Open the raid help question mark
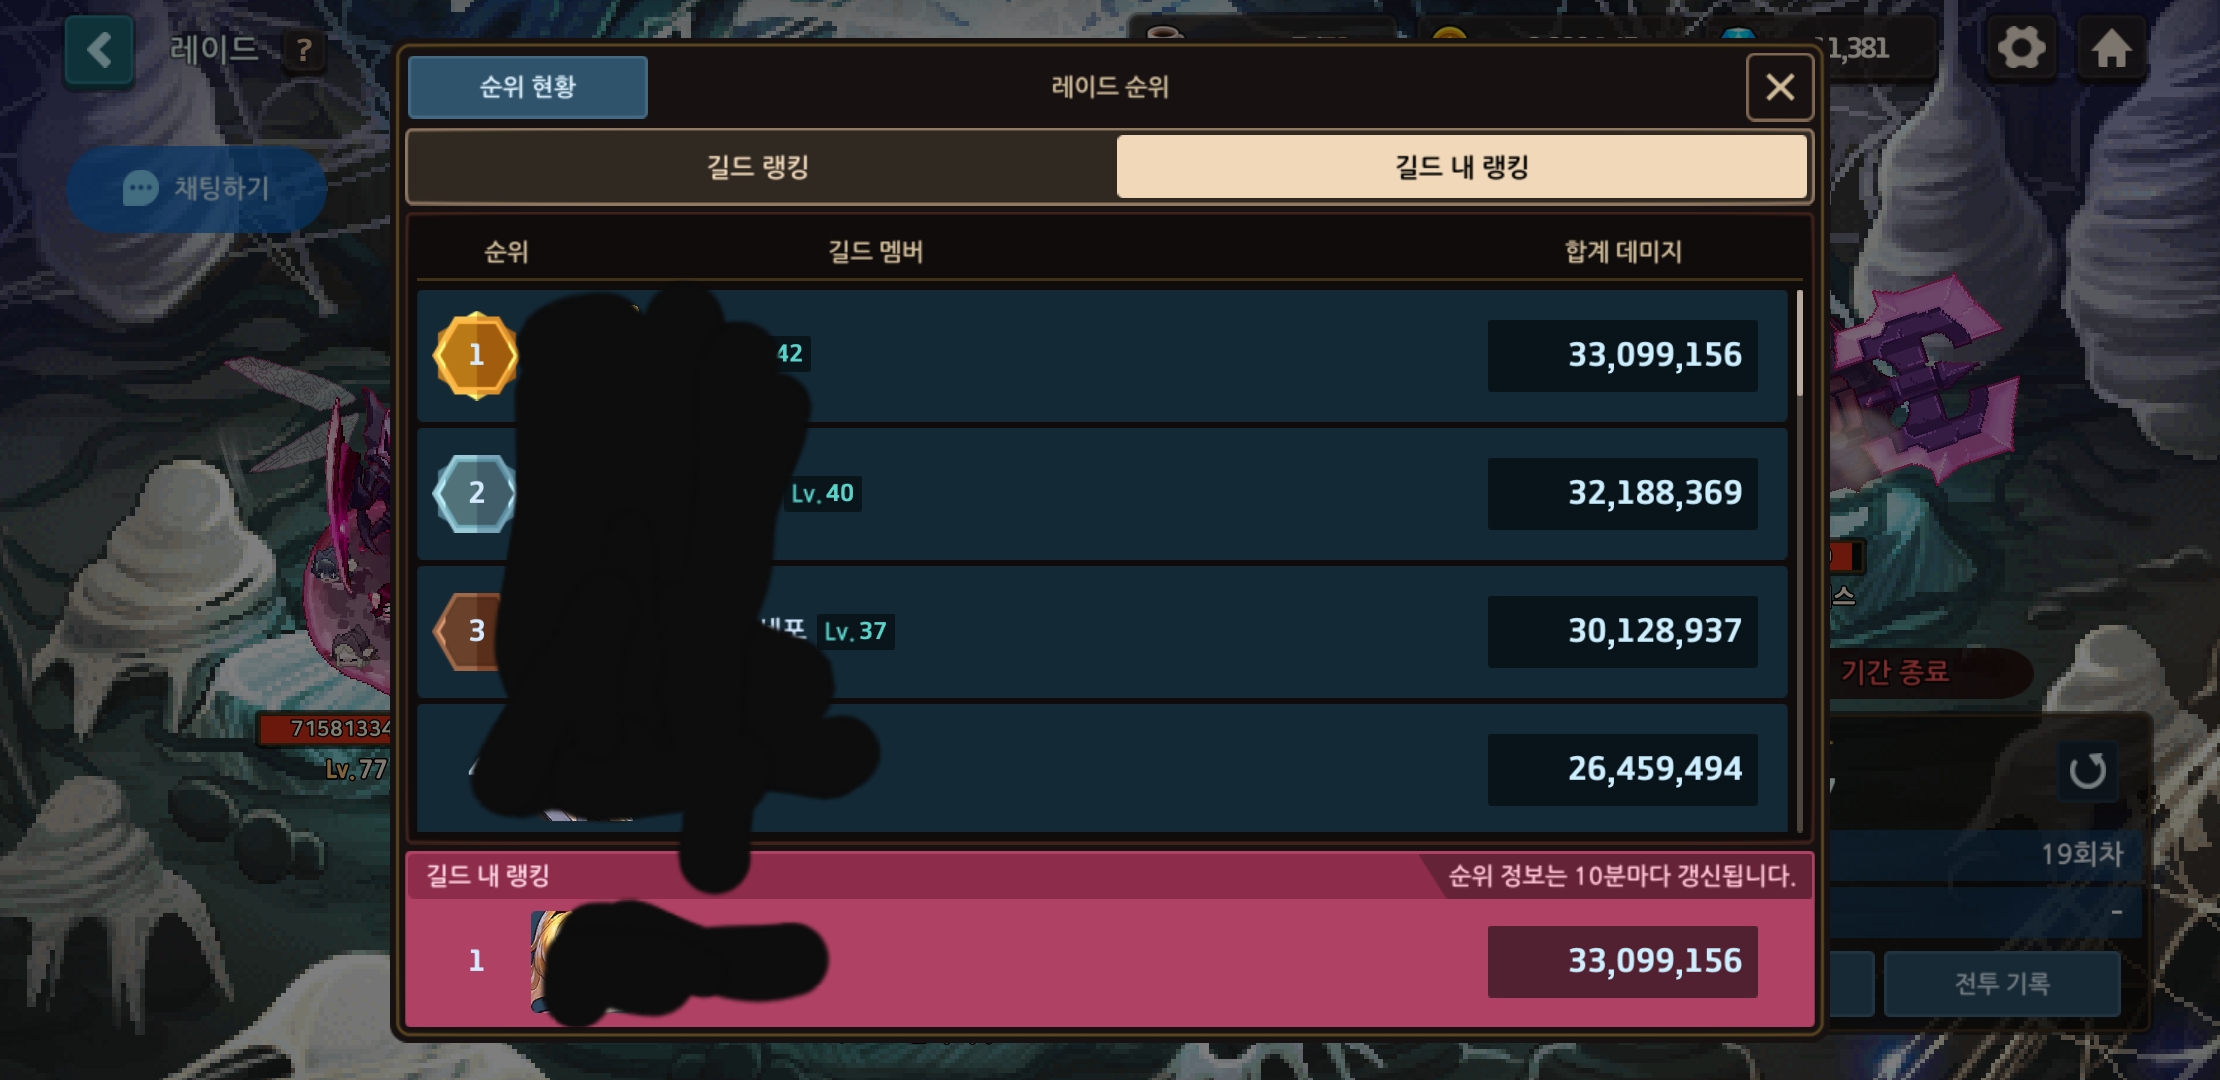 304,49
